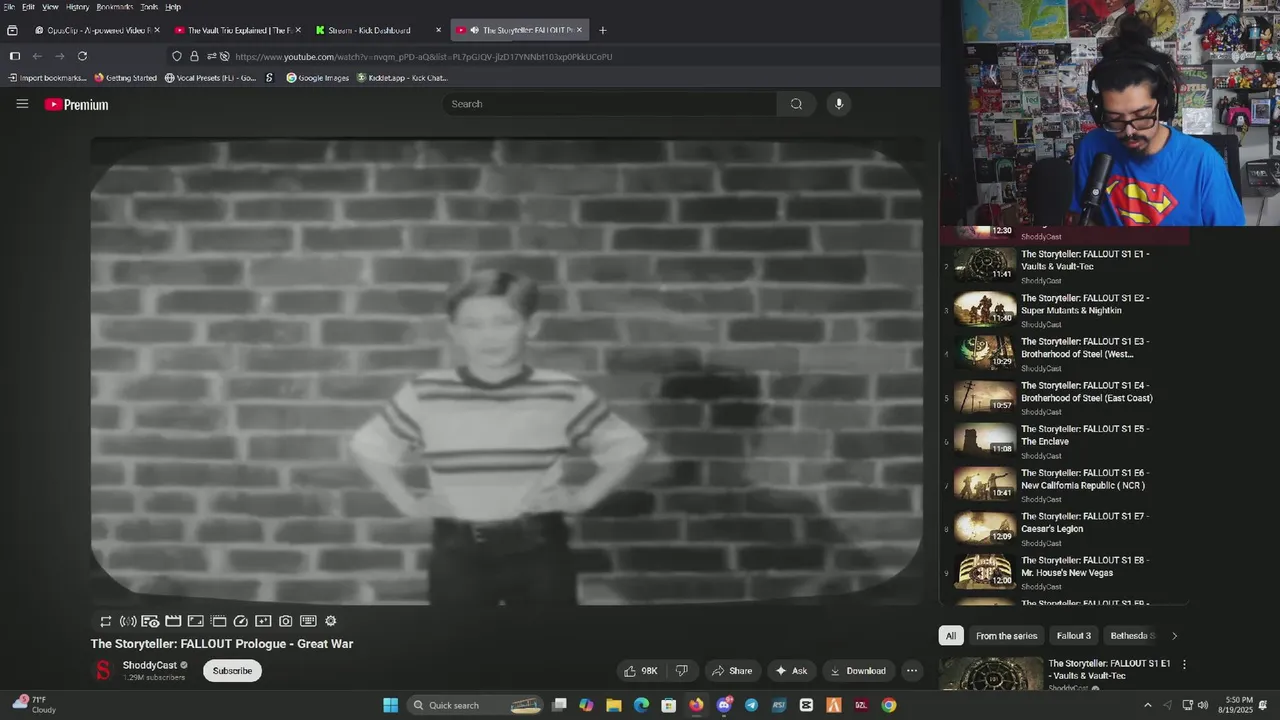Open the enhancer settings gear icon
1280x720 pixels.
pyautogui.click(x=331, y=621)
